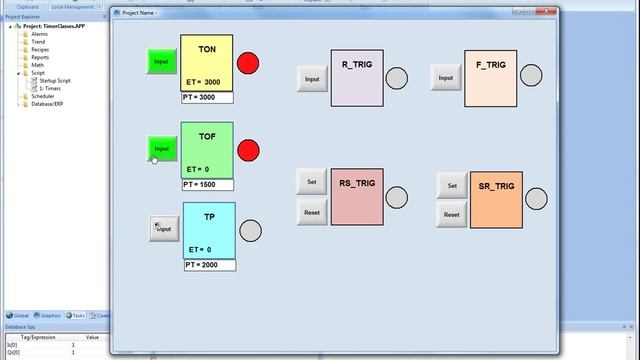Screen dimensions: 640x360
Task: Click the Input button beside R_TRIG block
Action: tap(312, 79)
